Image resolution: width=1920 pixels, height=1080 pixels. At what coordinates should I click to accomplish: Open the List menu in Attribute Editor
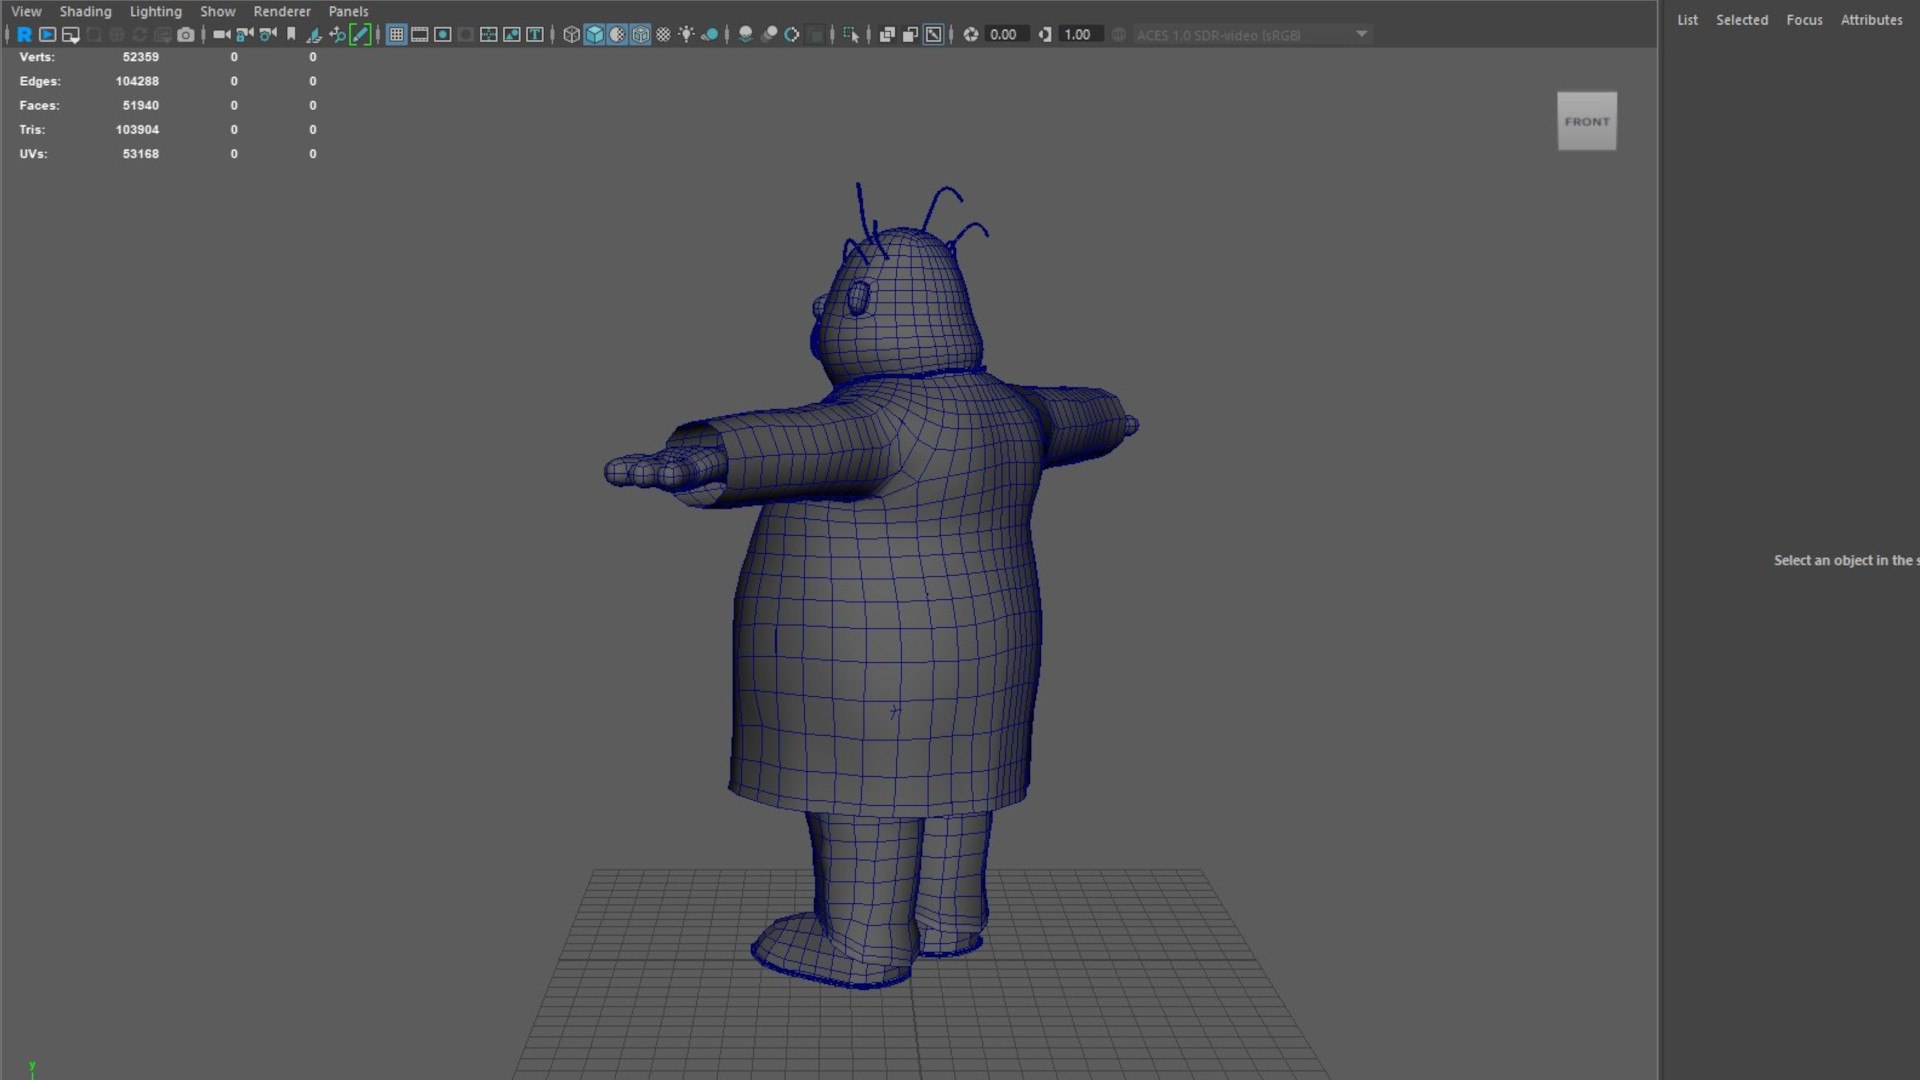coord(1687,19)
